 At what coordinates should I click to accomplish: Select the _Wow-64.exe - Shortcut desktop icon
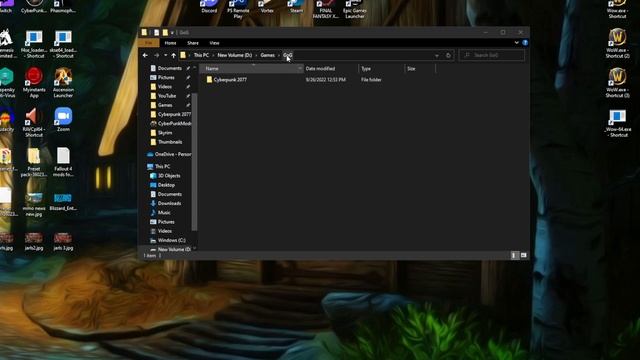pyautogui.click(x=617, y=123)
